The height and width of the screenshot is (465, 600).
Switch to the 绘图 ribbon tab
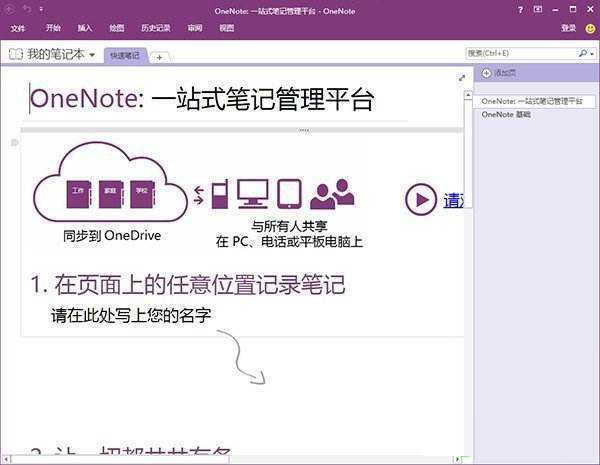coord(116,28)
